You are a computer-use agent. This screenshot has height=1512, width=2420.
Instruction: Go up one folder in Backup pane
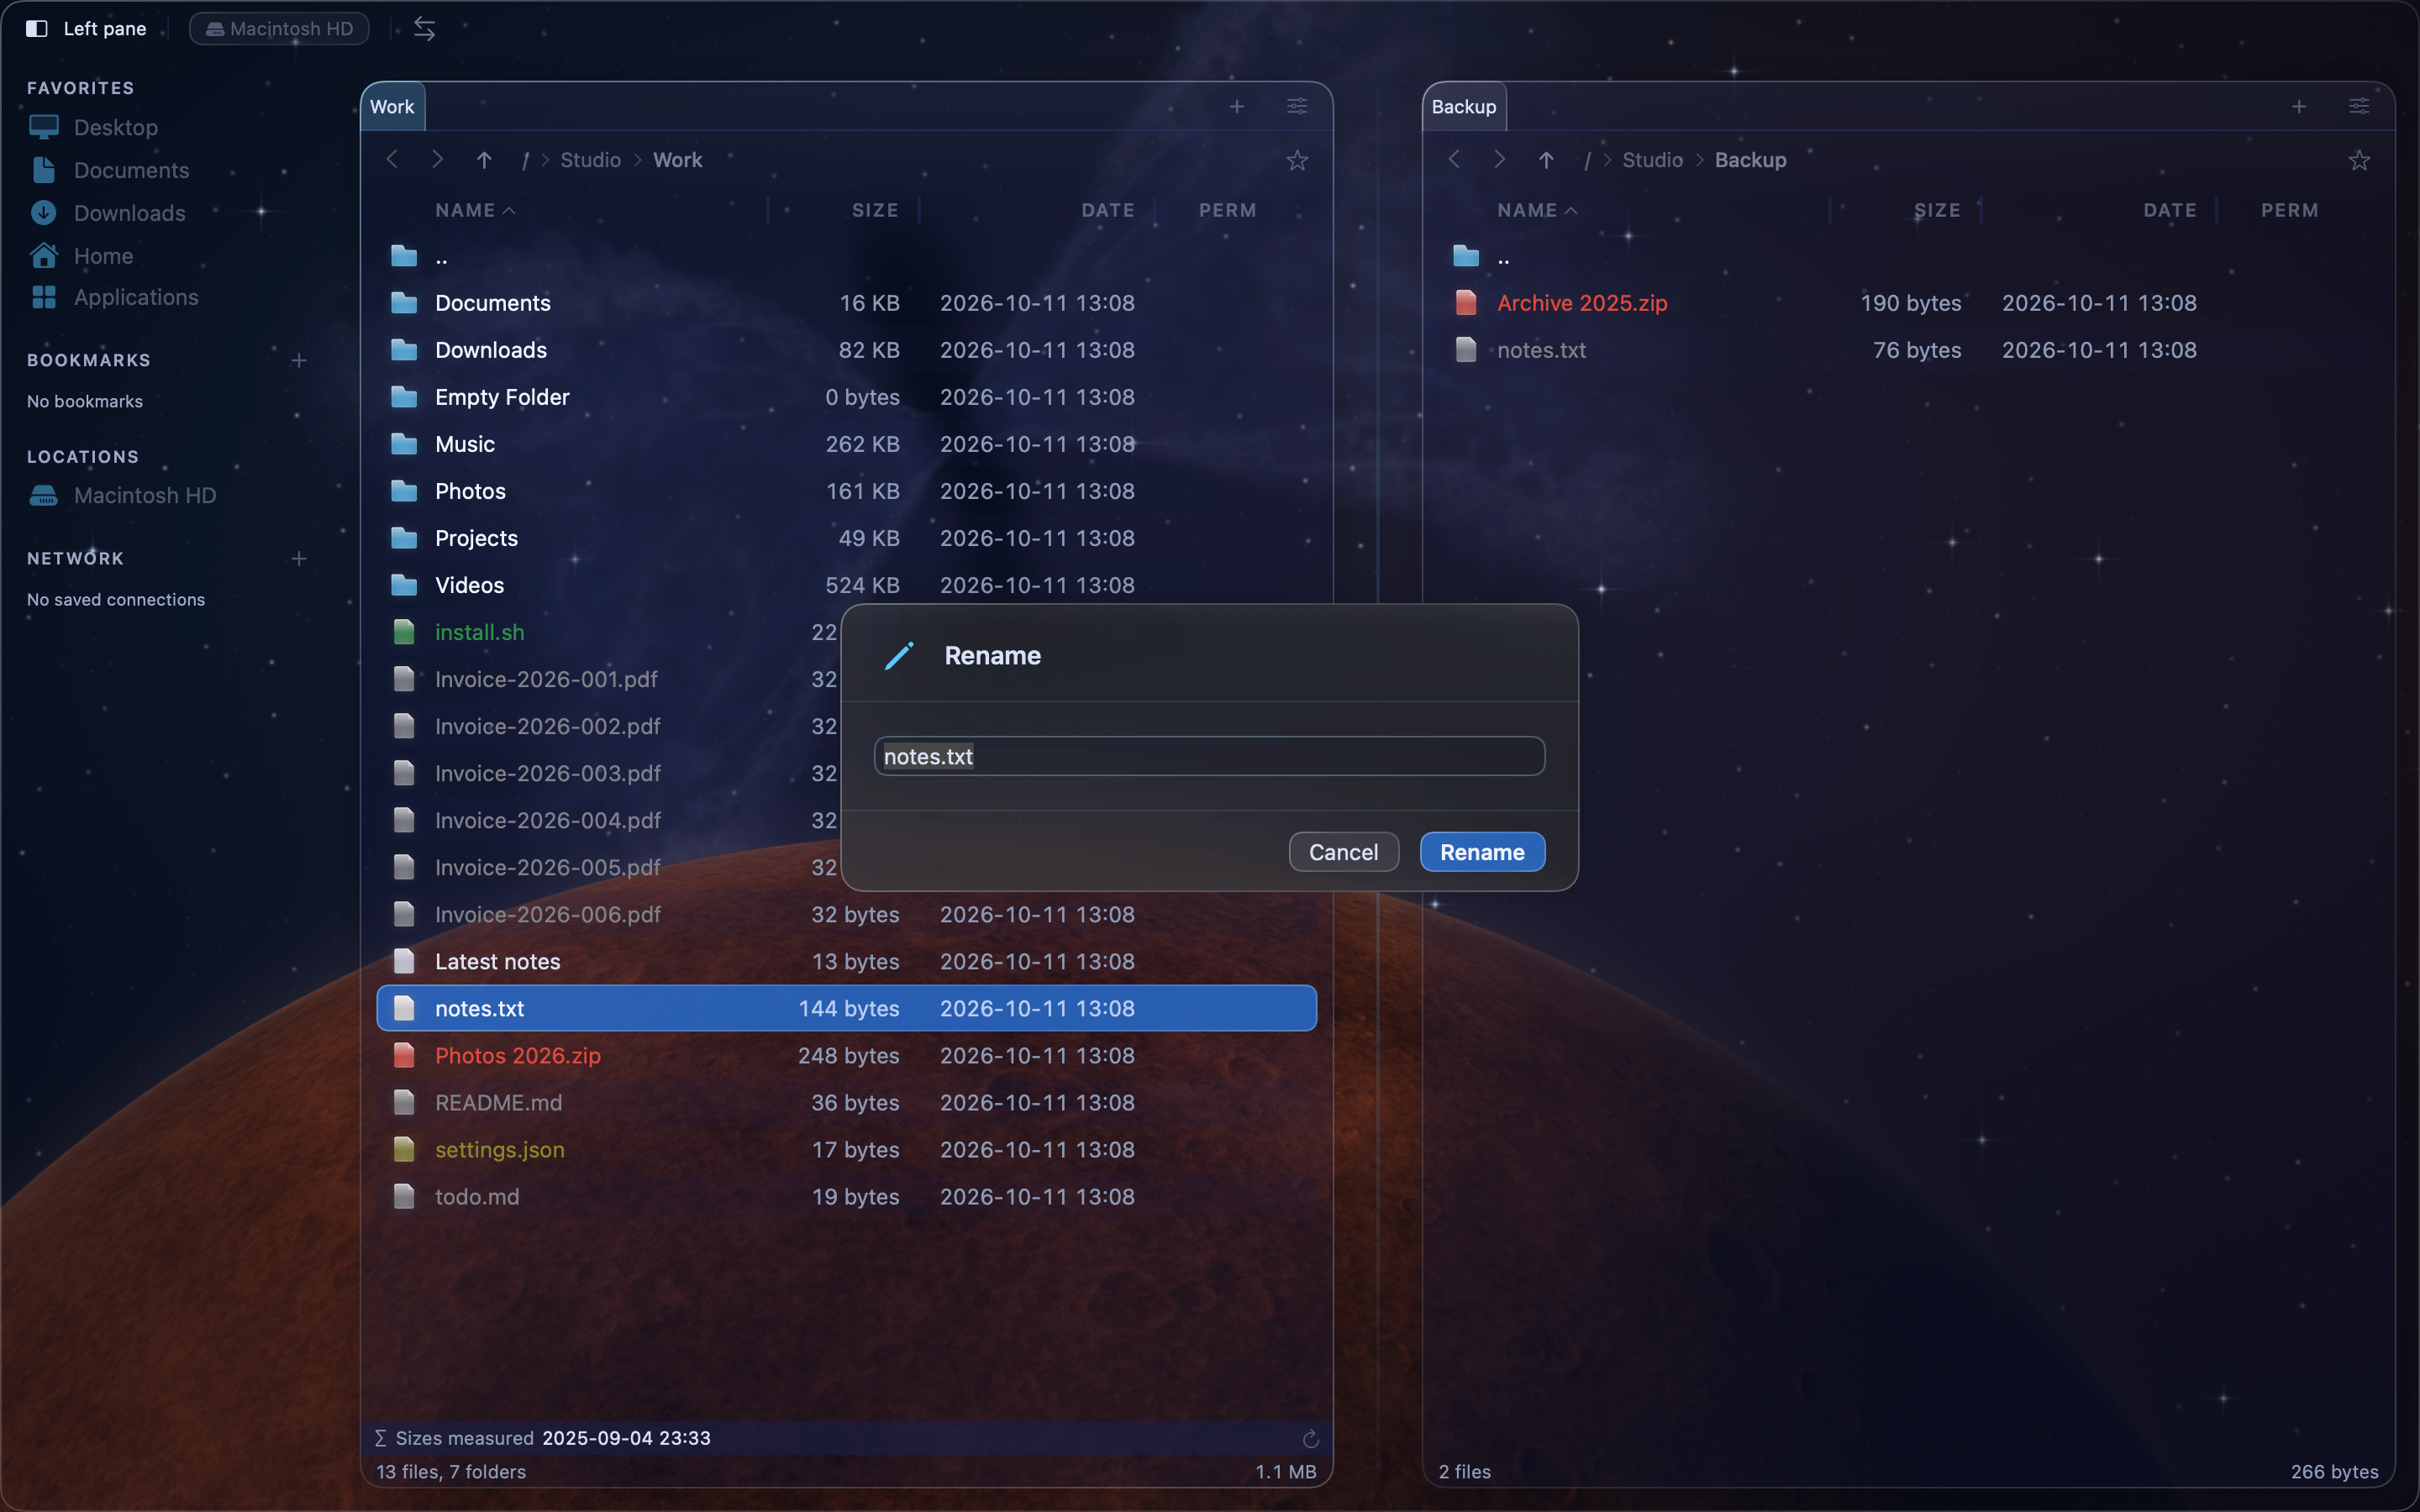(1546, 160)
